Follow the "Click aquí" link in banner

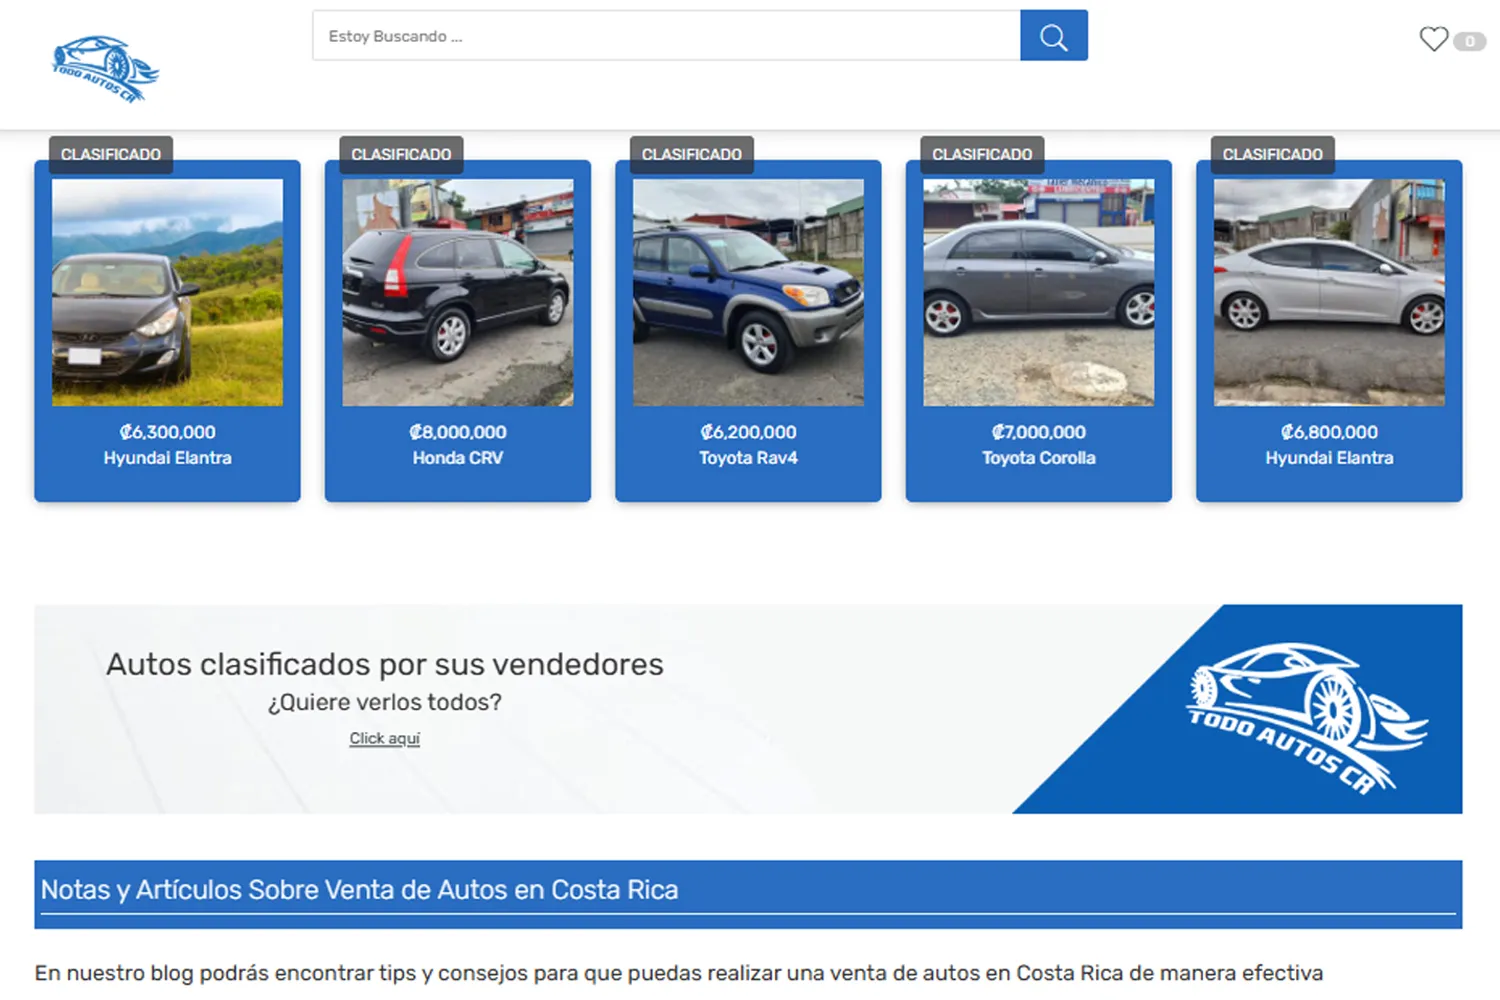(385, 738)
